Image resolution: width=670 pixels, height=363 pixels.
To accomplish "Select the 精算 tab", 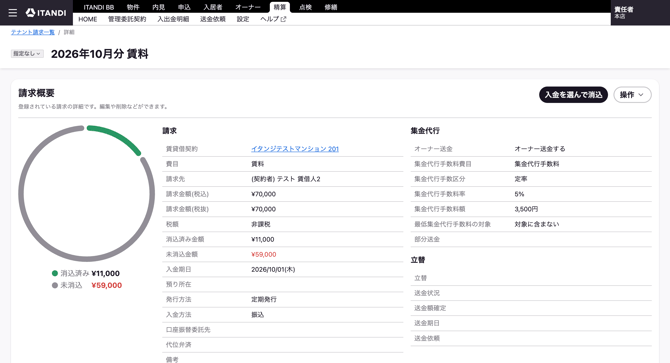I will point(280,7).
